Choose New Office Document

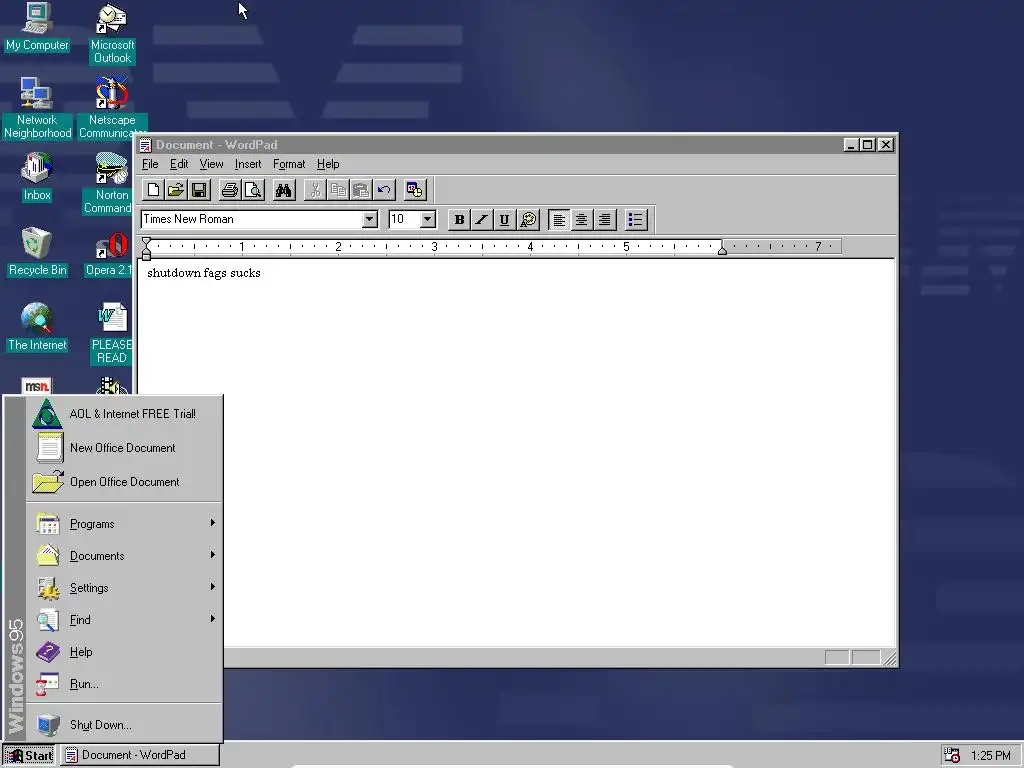(124, 448)
